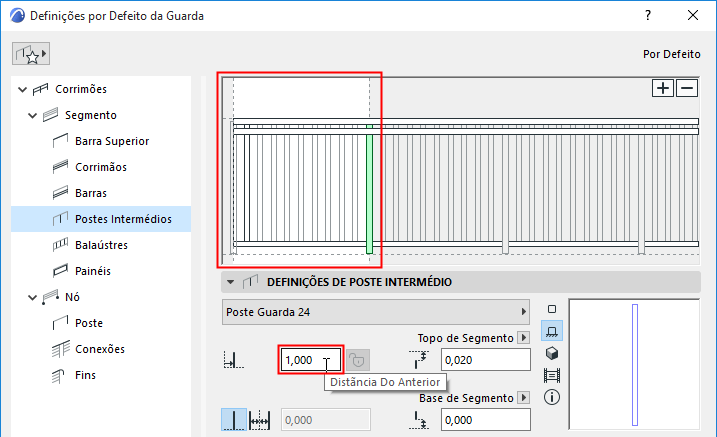The width and height of the screenshot is (717, 437).
Task: Click the post preview thumbnail
Action: point(634,364)
